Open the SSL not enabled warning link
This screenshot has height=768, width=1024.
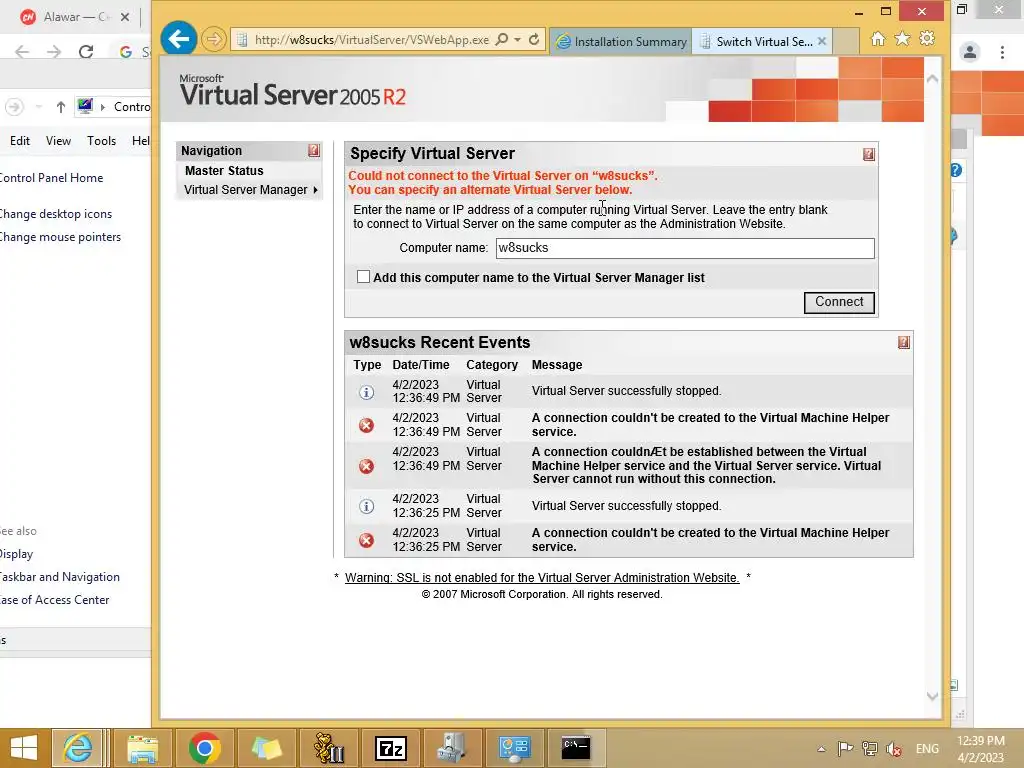click(542, 577)
